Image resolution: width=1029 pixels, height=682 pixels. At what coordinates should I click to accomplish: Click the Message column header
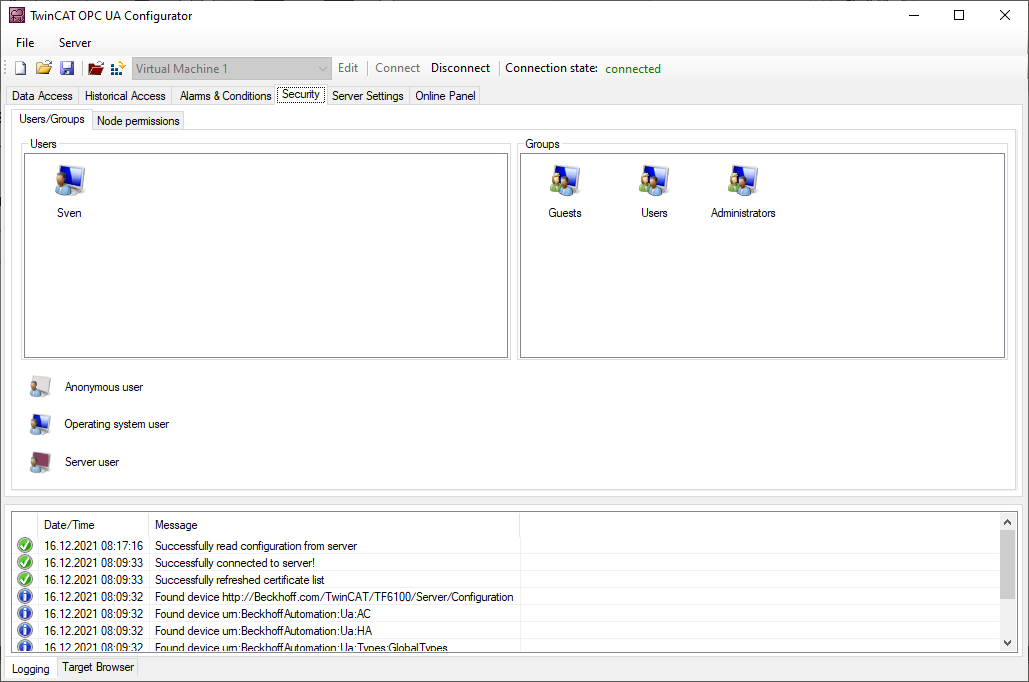tap(334, 525)
